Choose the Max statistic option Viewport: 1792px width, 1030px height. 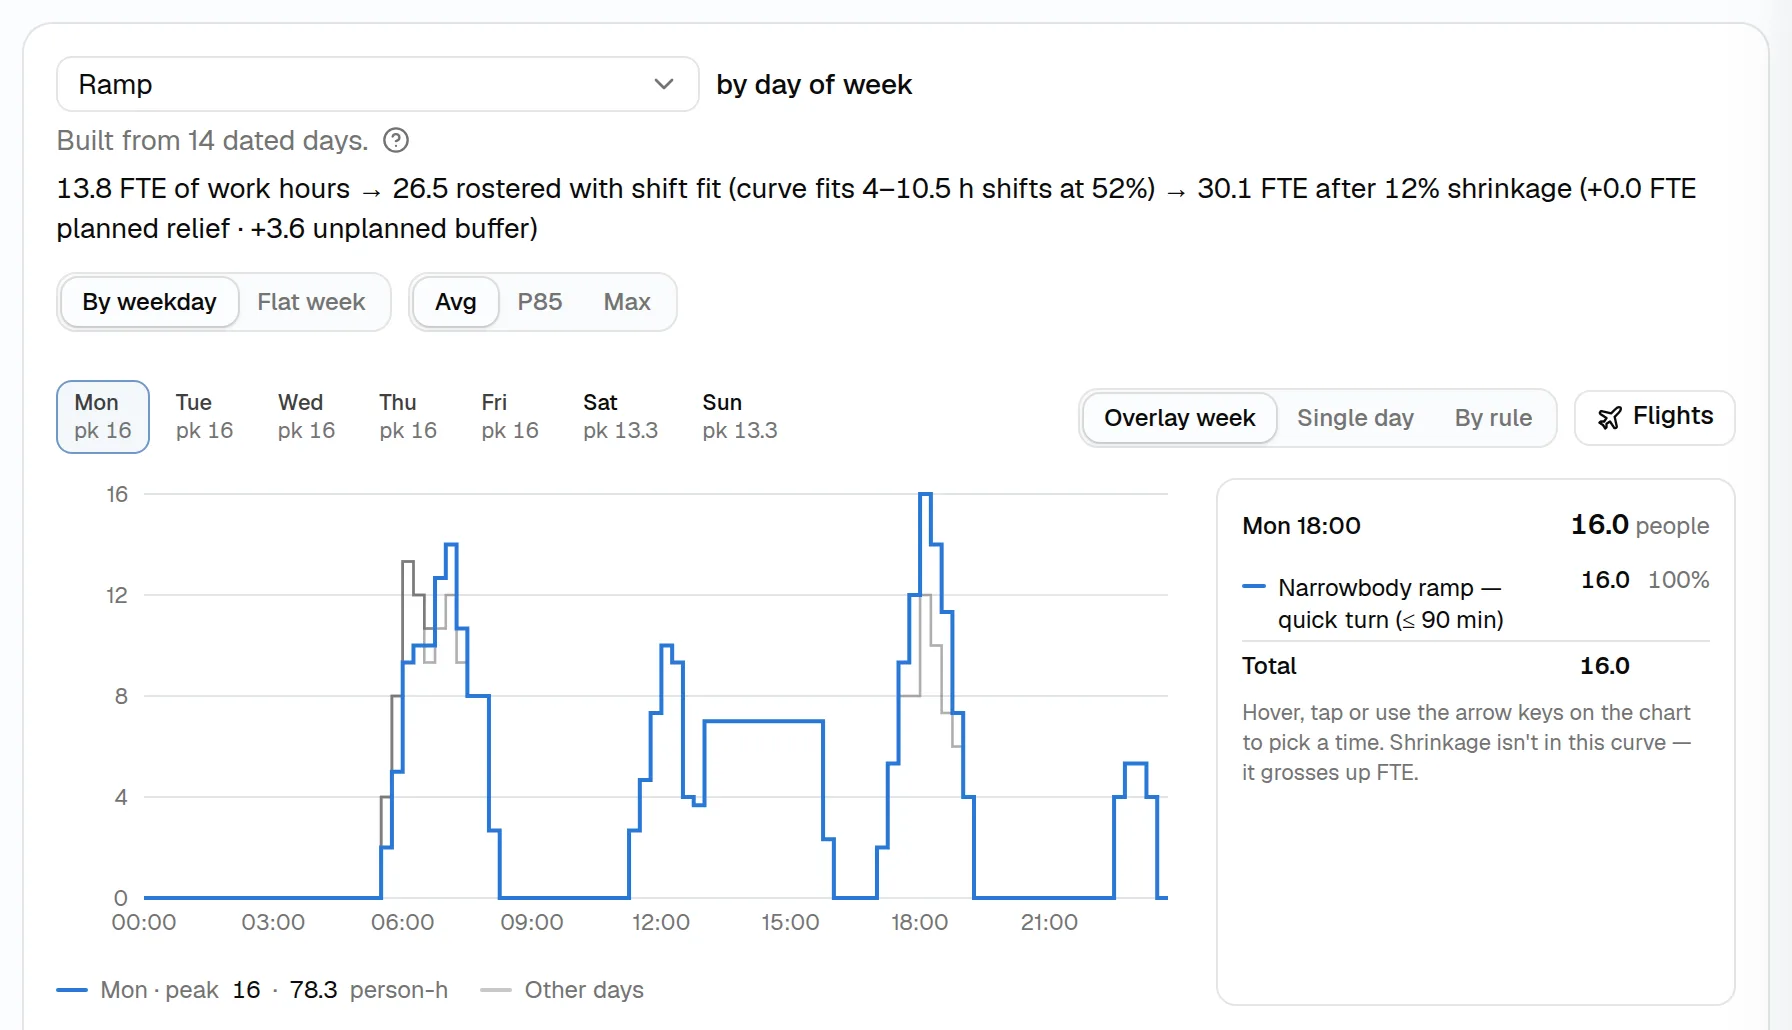click(x=627, y=302)
